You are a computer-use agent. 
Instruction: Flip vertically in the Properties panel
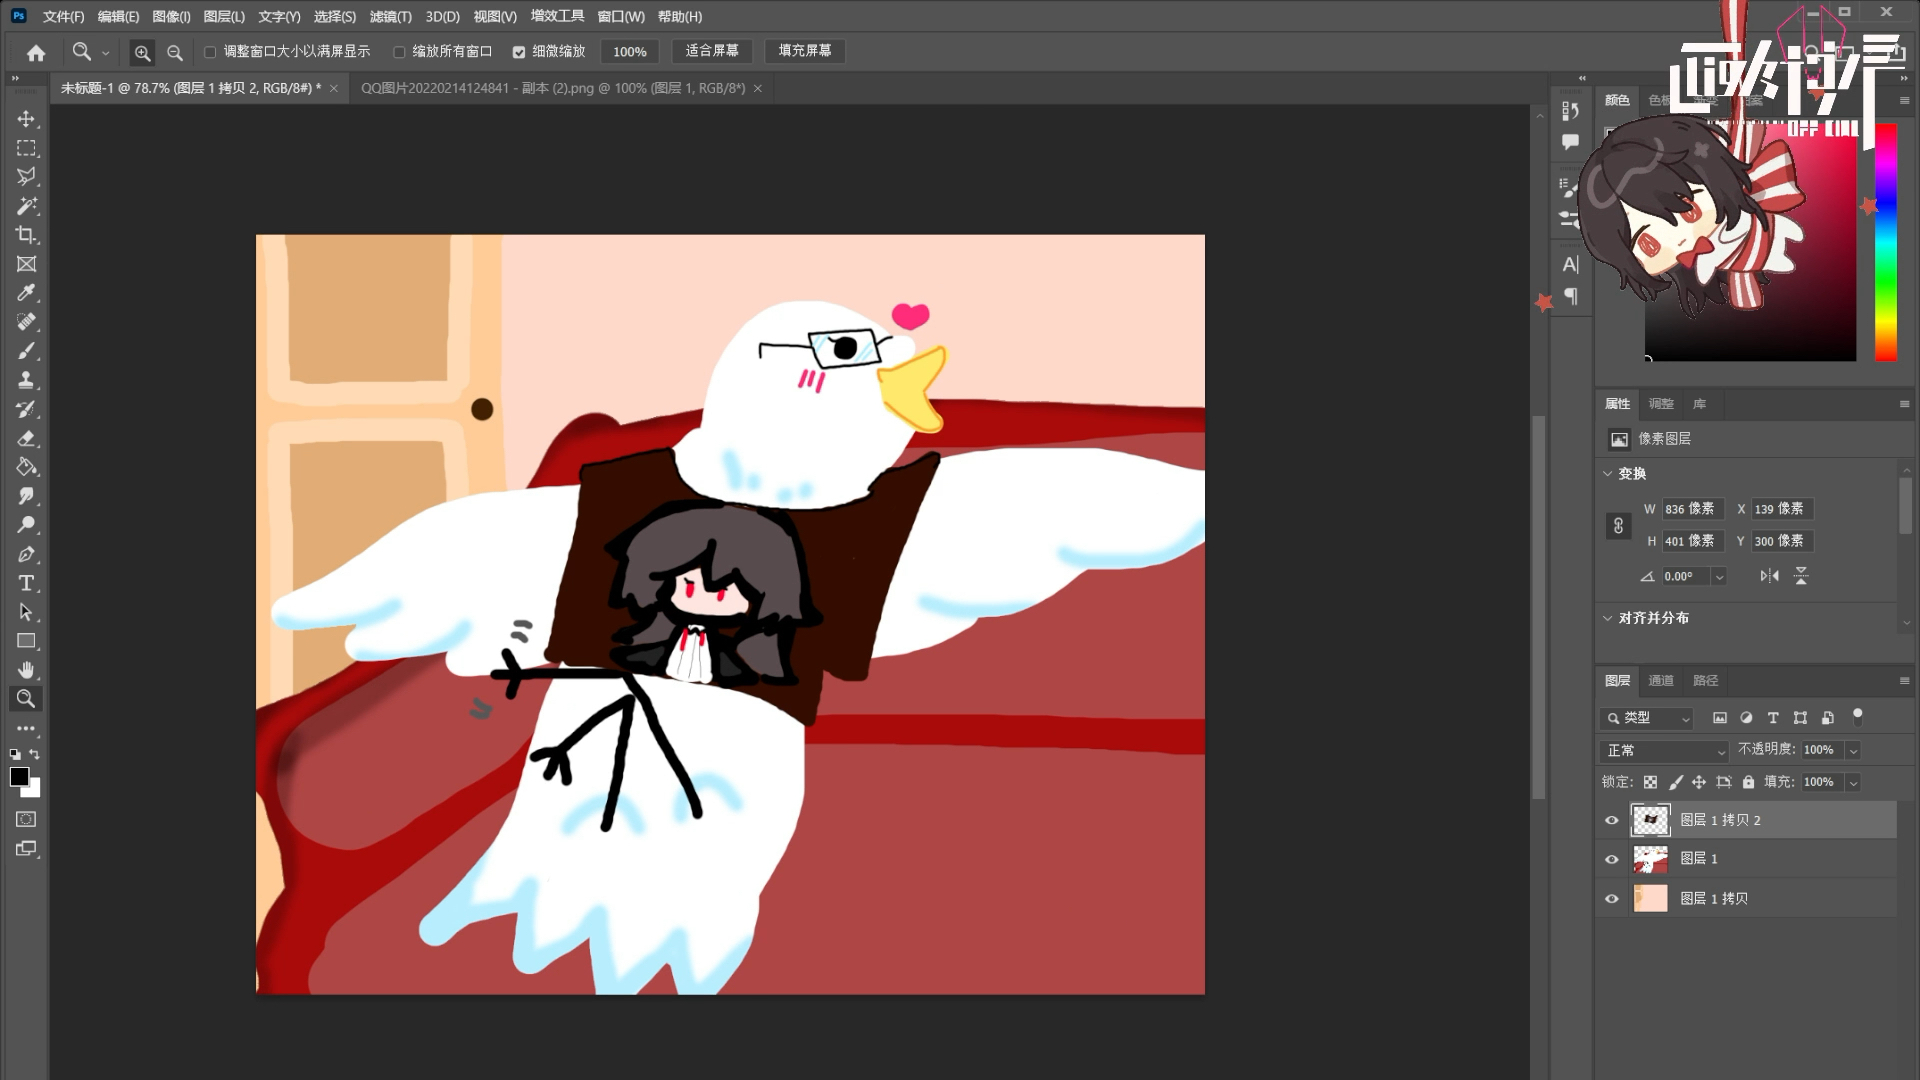[x=1801, y=576]
